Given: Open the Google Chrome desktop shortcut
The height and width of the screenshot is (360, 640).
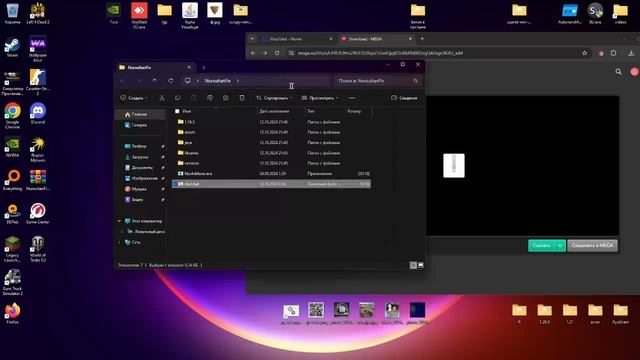Looking at the screenshot, I should click(12, 116).
